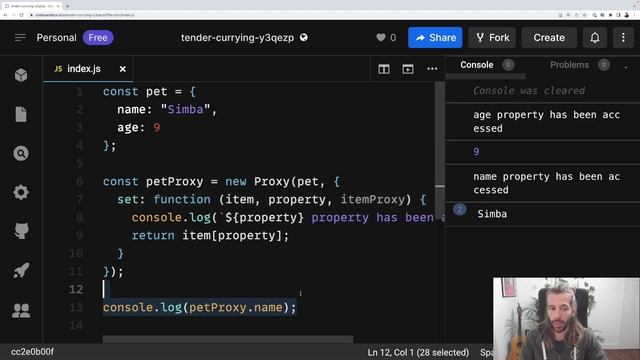Click 'name property has been accessed' log
The height and width of the screenshot is (360, 640).
click(547, 183)
